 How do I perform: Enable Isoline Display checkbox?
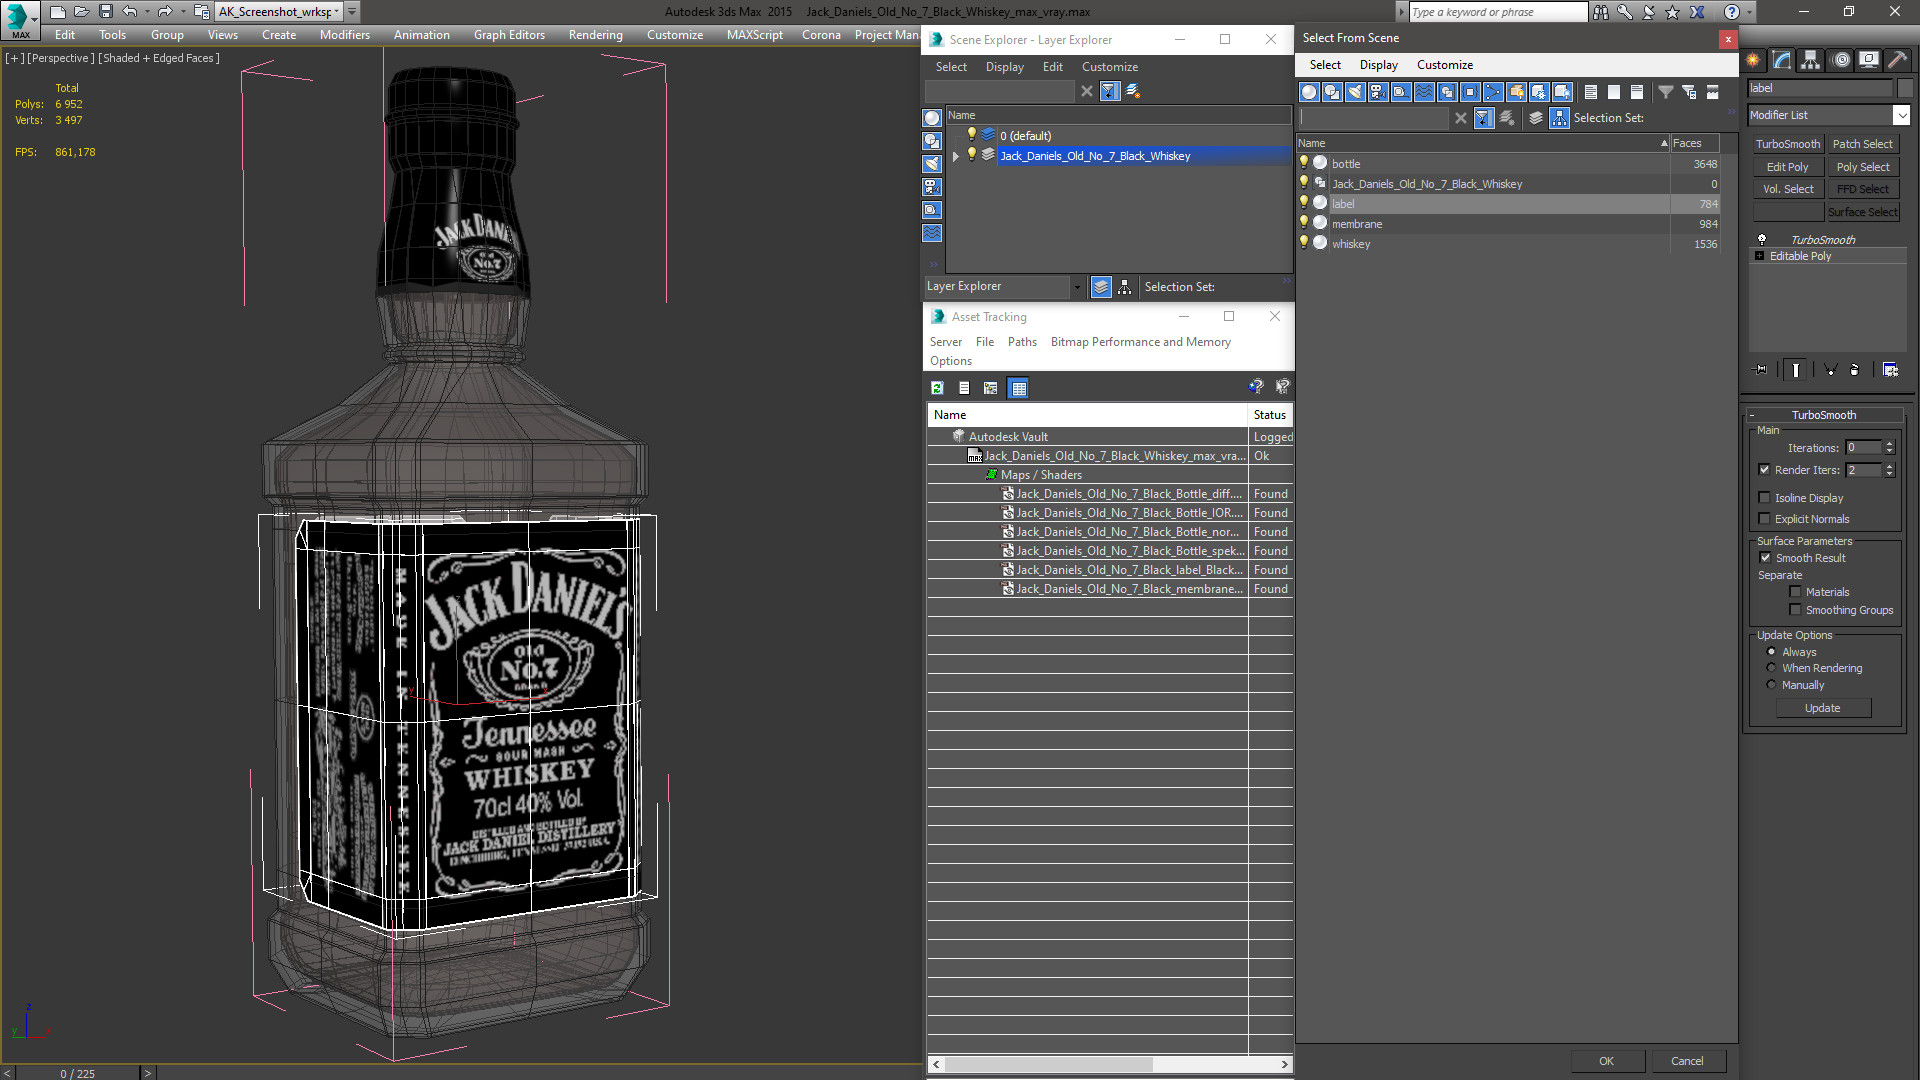click(1764, 498)
